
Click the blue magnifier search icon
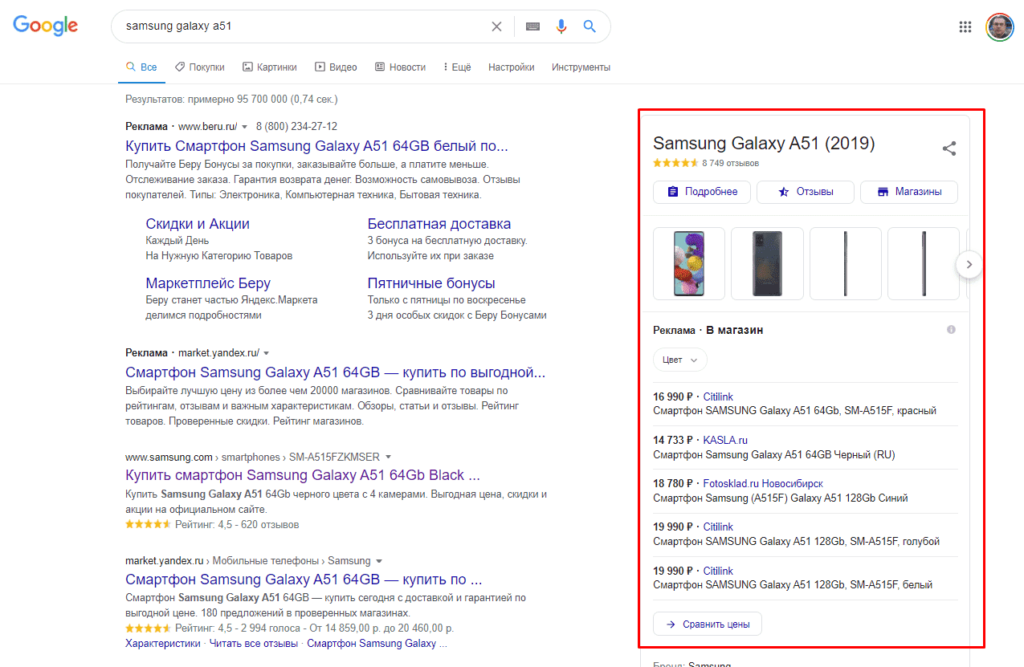[590, 26]
